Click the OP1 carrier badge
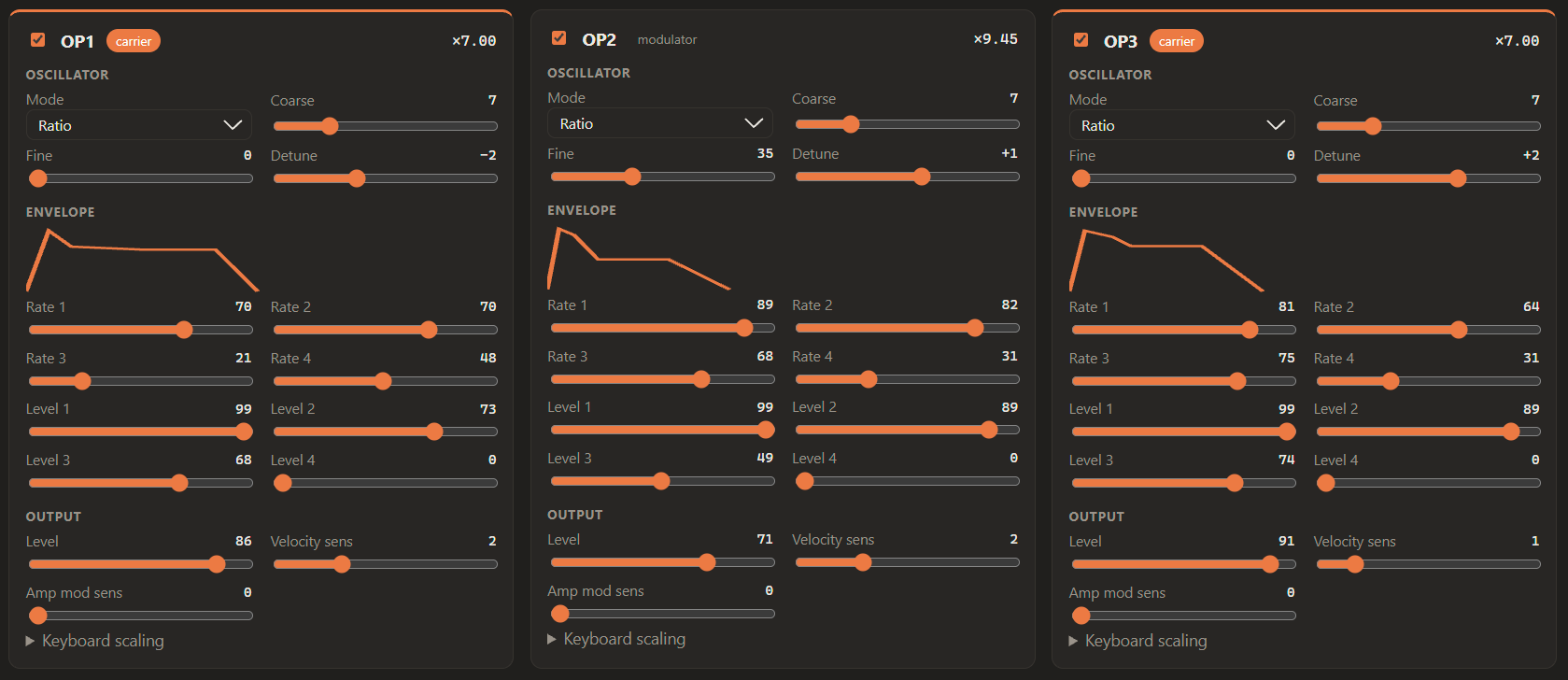1568x680 pixels. [134, 41]
